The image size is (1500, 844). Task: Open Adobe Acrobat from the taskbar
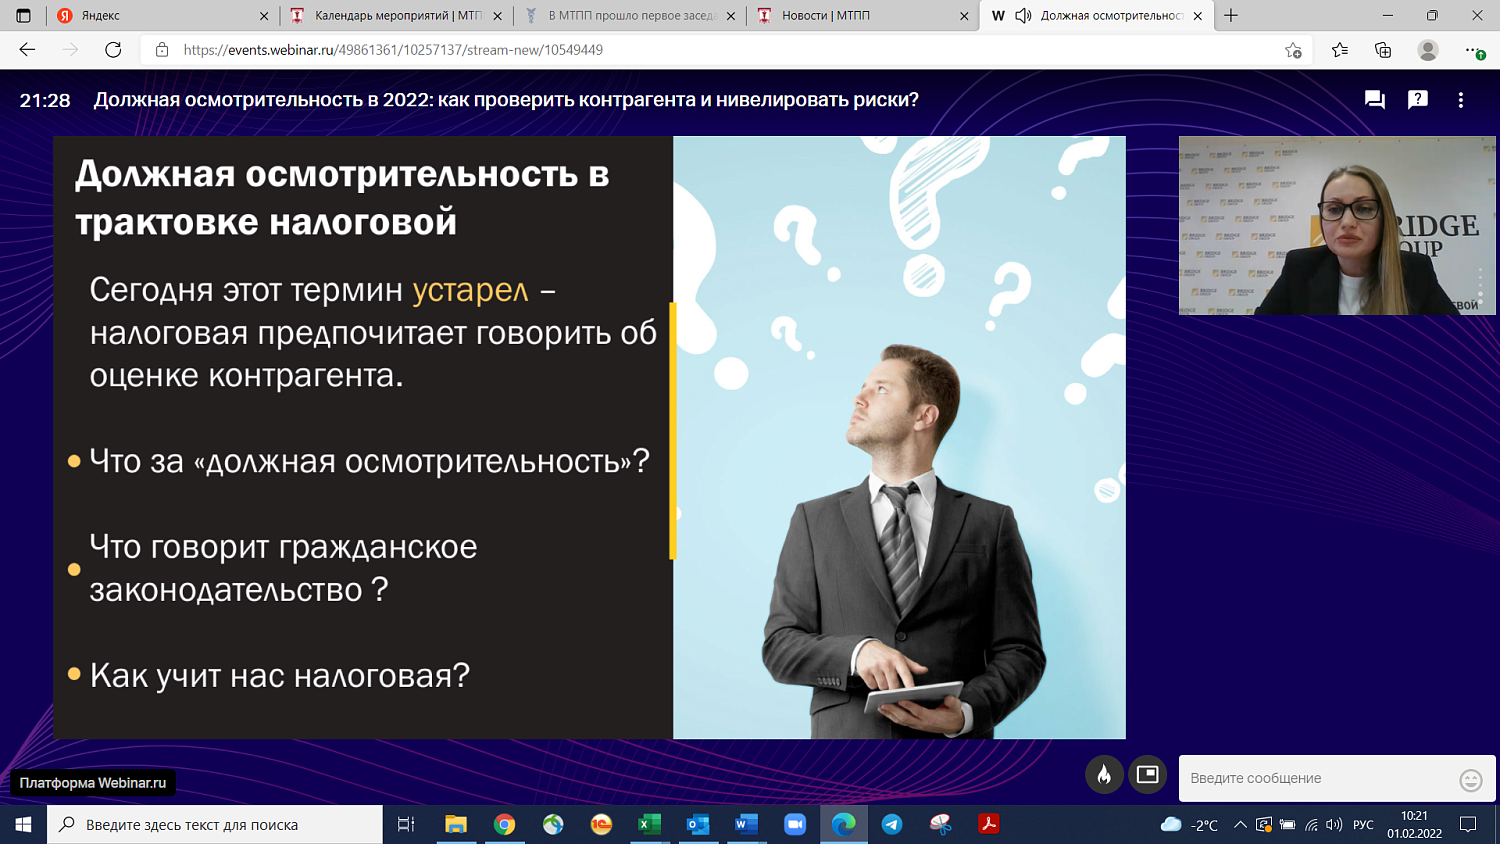click(x=989, y=825)
